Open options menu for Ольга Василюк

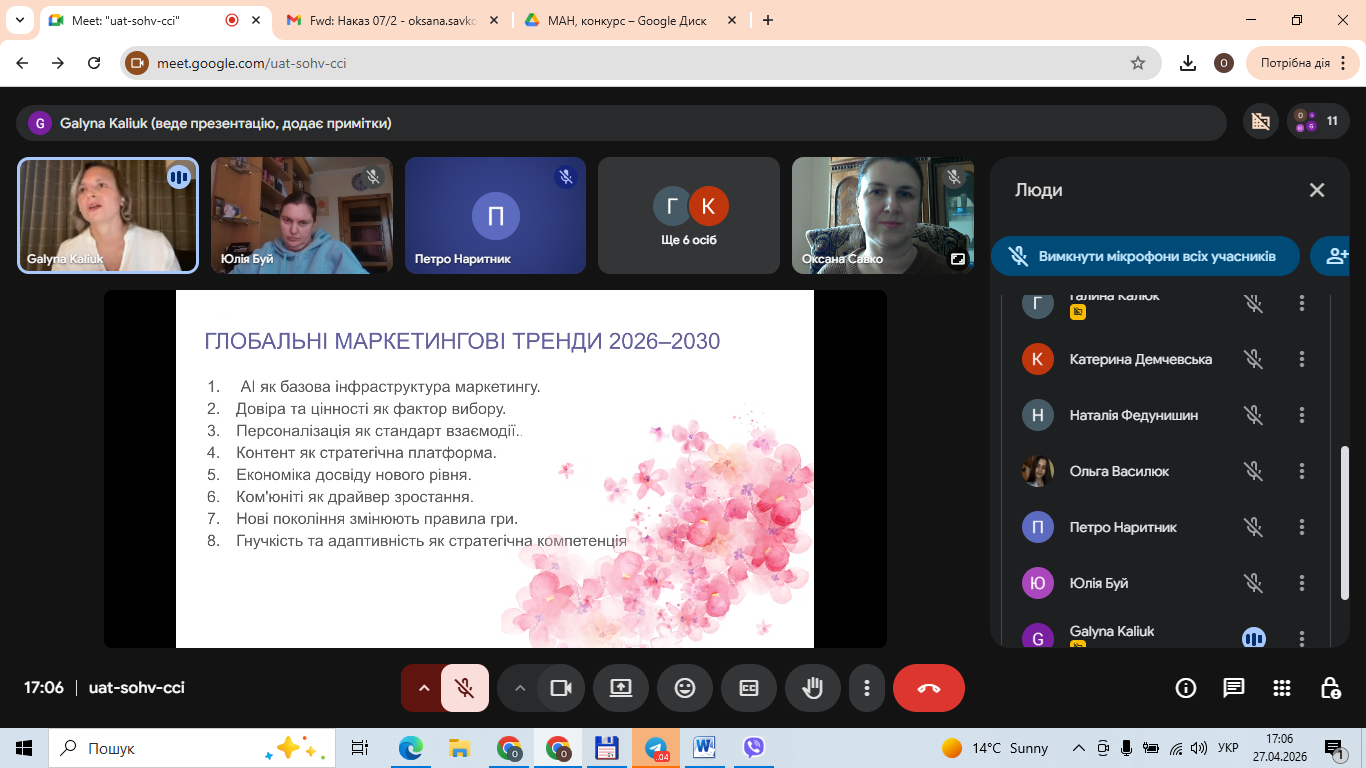pyautogui.click(x=1302, y=471)
